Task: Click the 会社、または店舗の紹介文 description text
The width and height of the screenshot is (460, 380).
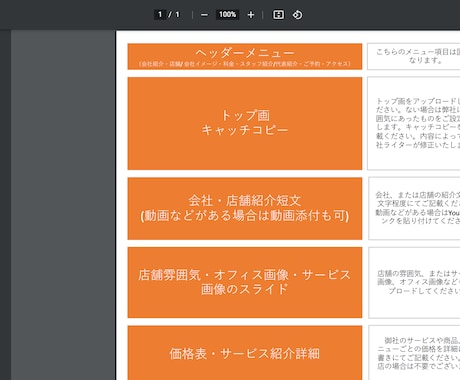Action: click(x=418, y=208)
